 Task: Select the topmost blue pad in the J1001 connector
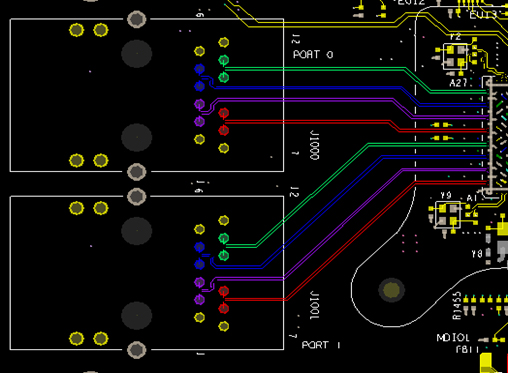[199, 247]
